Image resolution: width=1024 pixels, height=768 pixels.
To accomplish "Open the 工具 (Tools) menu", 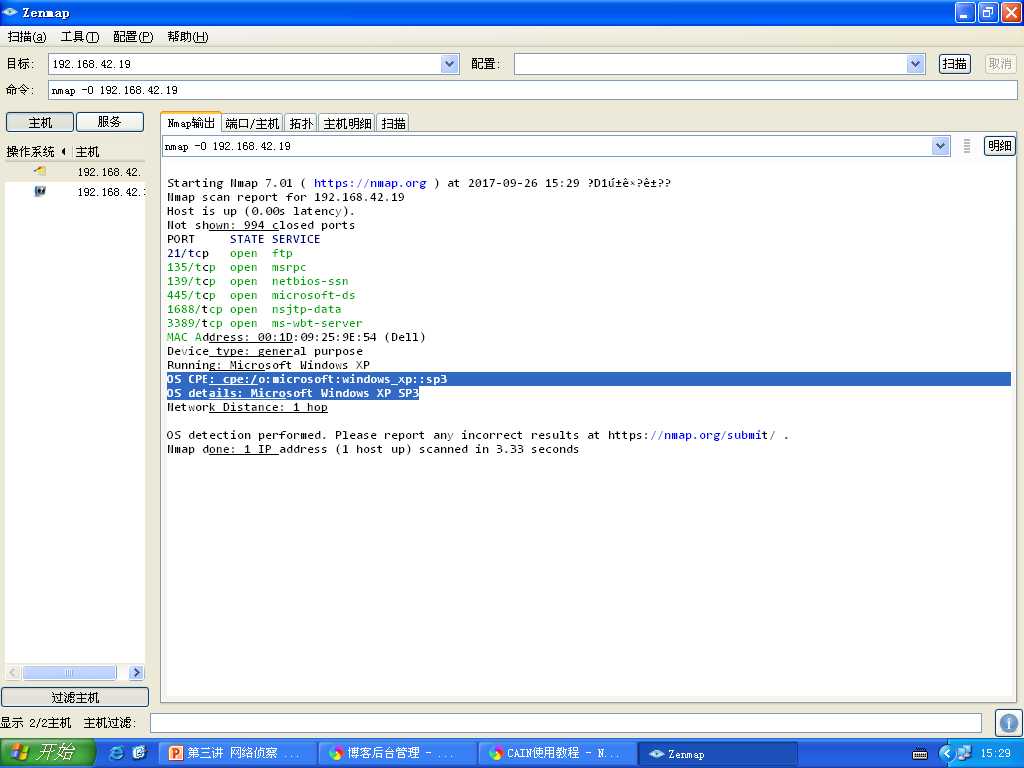I will pyautogui.click(x=80, y=37).
